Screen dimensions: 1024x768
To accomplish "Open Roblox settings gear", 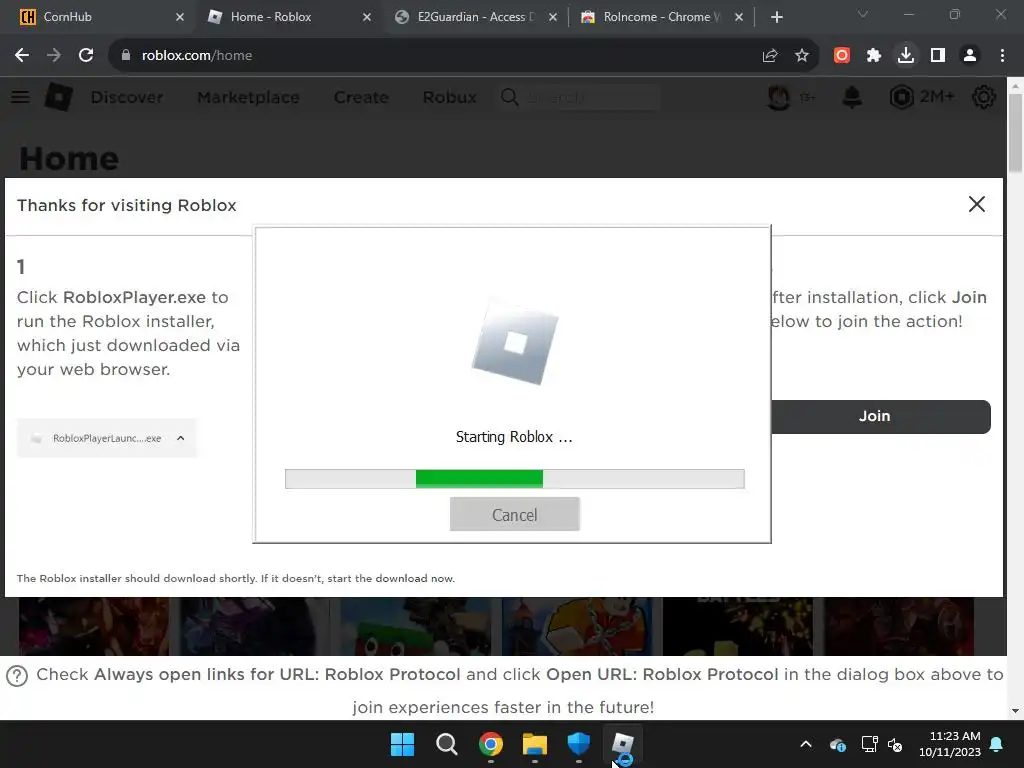I will [984, 97].
